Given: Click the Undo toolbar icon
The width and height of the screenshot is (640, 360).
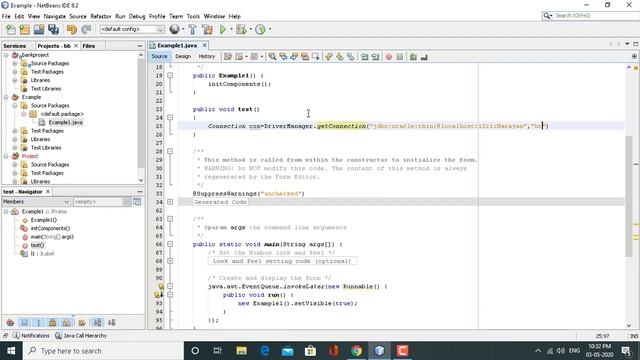Looking at the screenshot, I should 72,29.
